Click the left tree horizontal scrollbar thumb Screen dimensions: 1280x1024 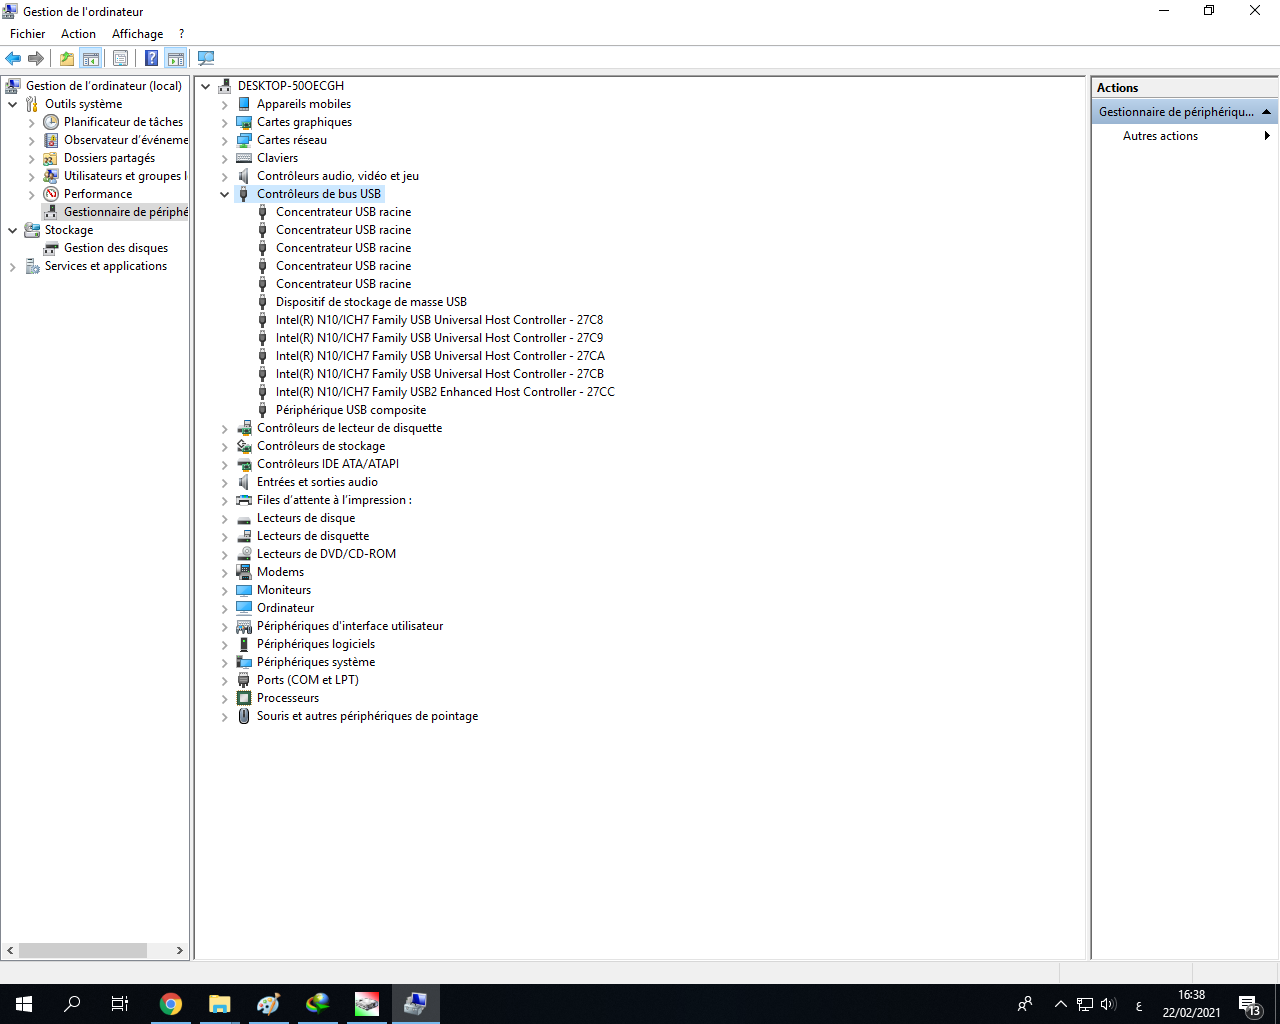click(83, 950)
